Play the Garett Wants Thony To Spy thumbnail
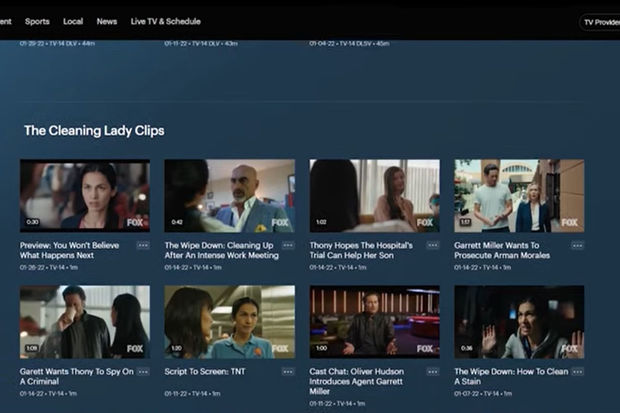Screen dimensions: 620x413 (85, 322)
